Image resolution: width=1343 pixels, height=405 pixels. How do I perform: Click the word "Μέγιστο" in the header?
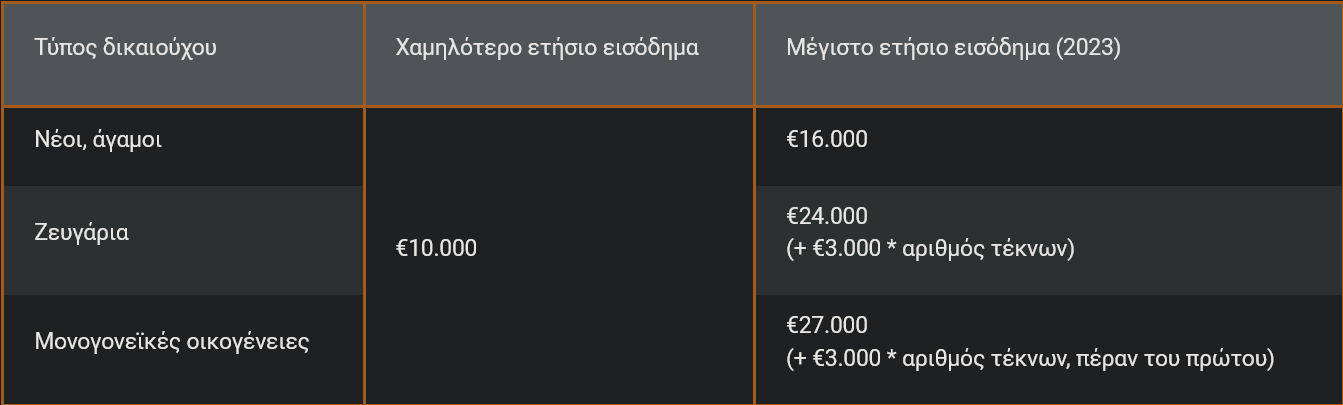point(825,48)
